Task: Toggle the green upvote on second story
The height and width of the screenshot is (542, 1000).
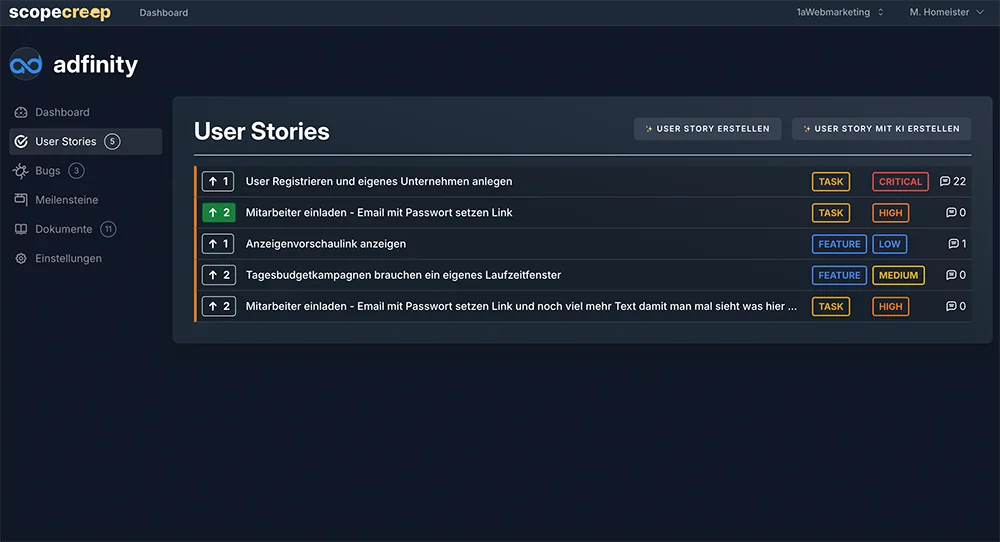Action: point(218,213)
